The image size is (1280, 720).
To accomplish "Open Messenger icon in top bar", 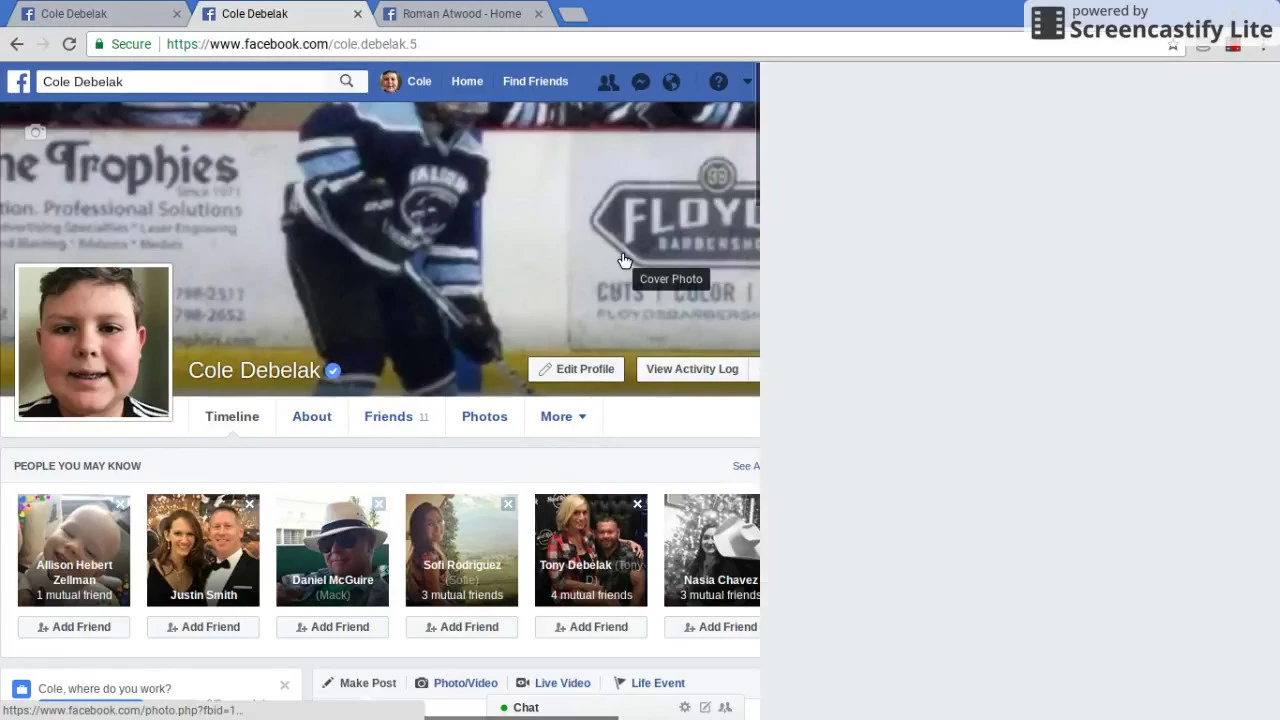I will 641,82.
